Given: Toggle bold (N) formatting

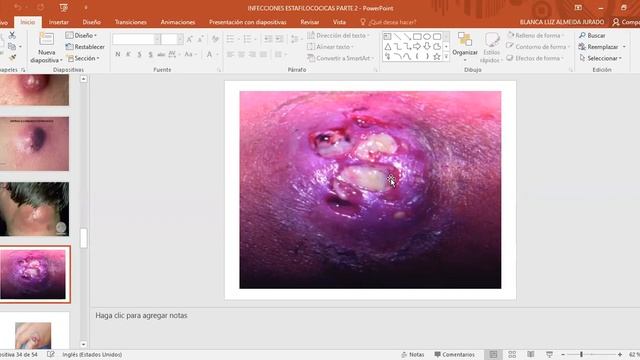Looking at the screenshot, I should coord(118,54).
